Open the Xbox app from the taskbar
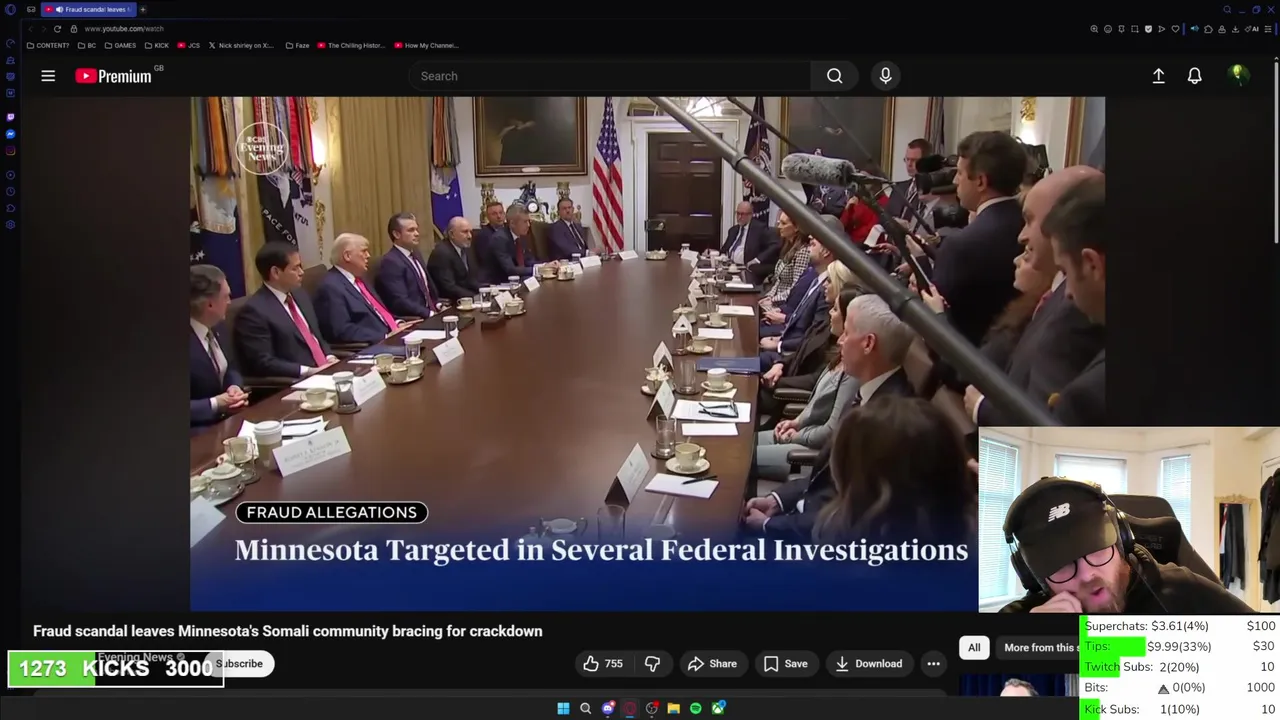The height and width of the screenshot is (720, 1280). pos(718,708)
